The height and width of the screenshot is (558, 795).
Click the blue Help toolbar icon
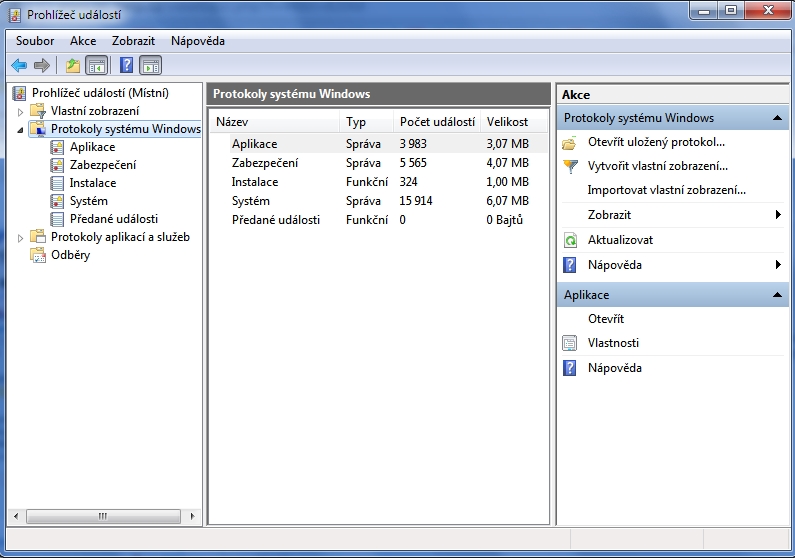pyautogui.click(x=126, y=65)
